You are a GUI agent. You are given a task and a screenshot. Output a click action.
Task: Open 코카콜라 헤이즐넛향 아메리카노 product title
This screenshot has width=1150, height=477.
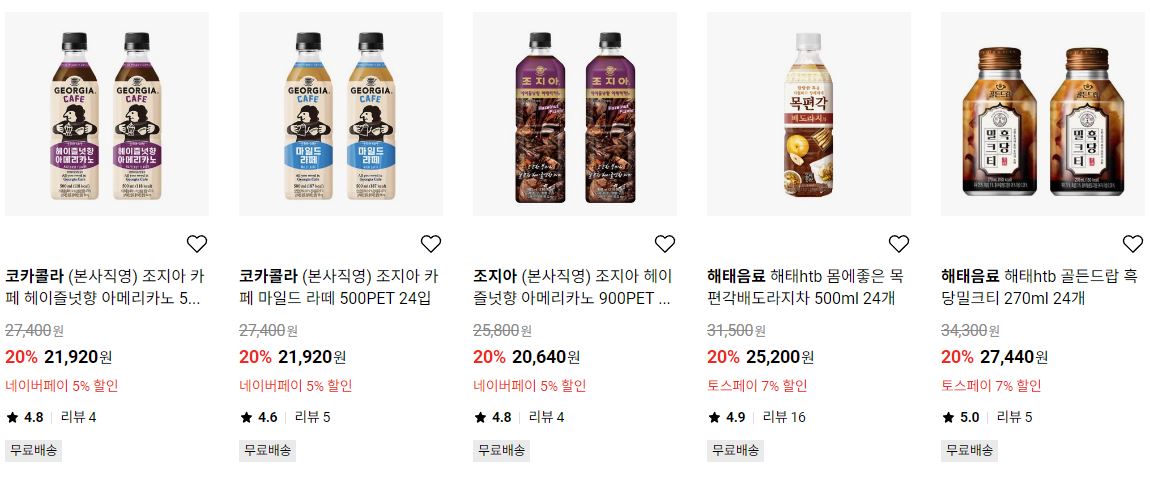[x=106, y=288]
